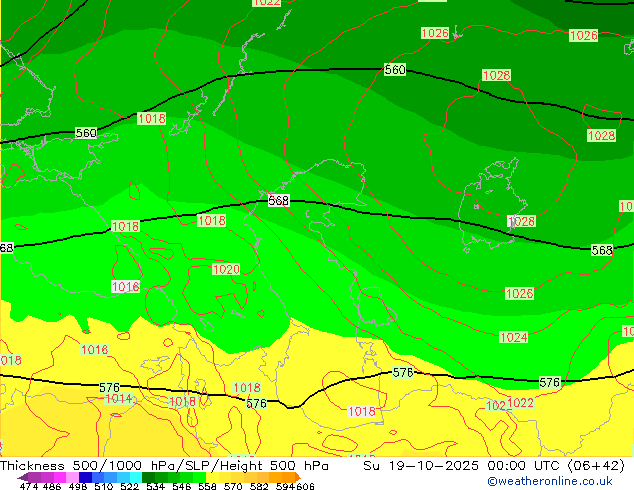Image resolution: width=634 pixels, height=490 pixels.
Task: Click the cyan legend color swatch
Action: tap(136, 477)
